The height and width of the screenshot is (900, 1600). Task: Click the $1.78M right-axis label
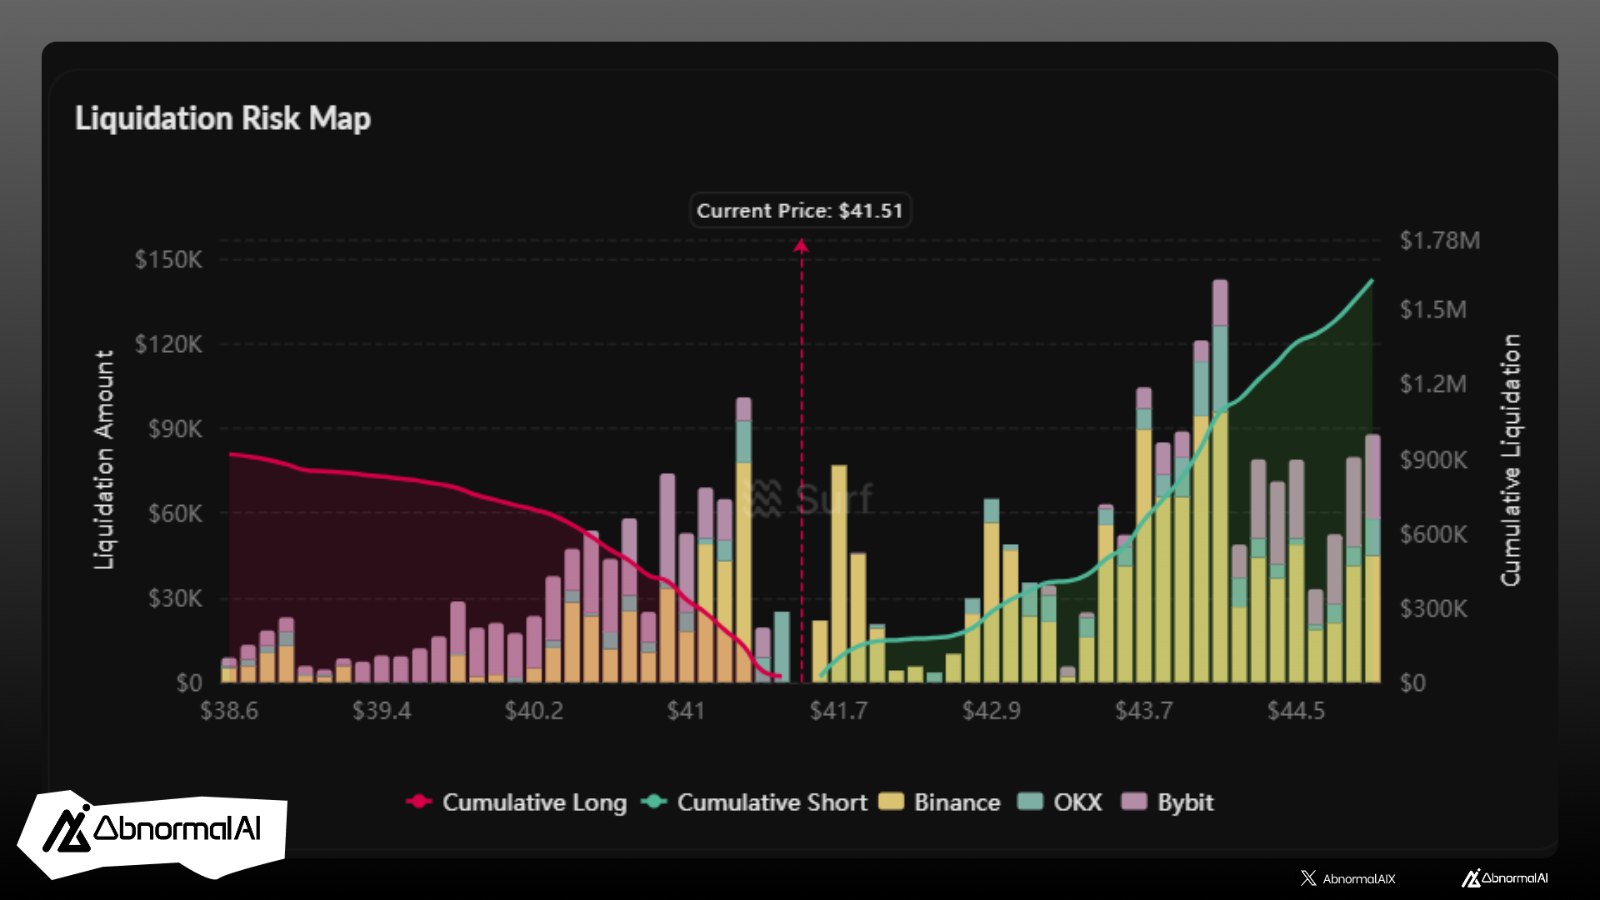(1439, 241)
